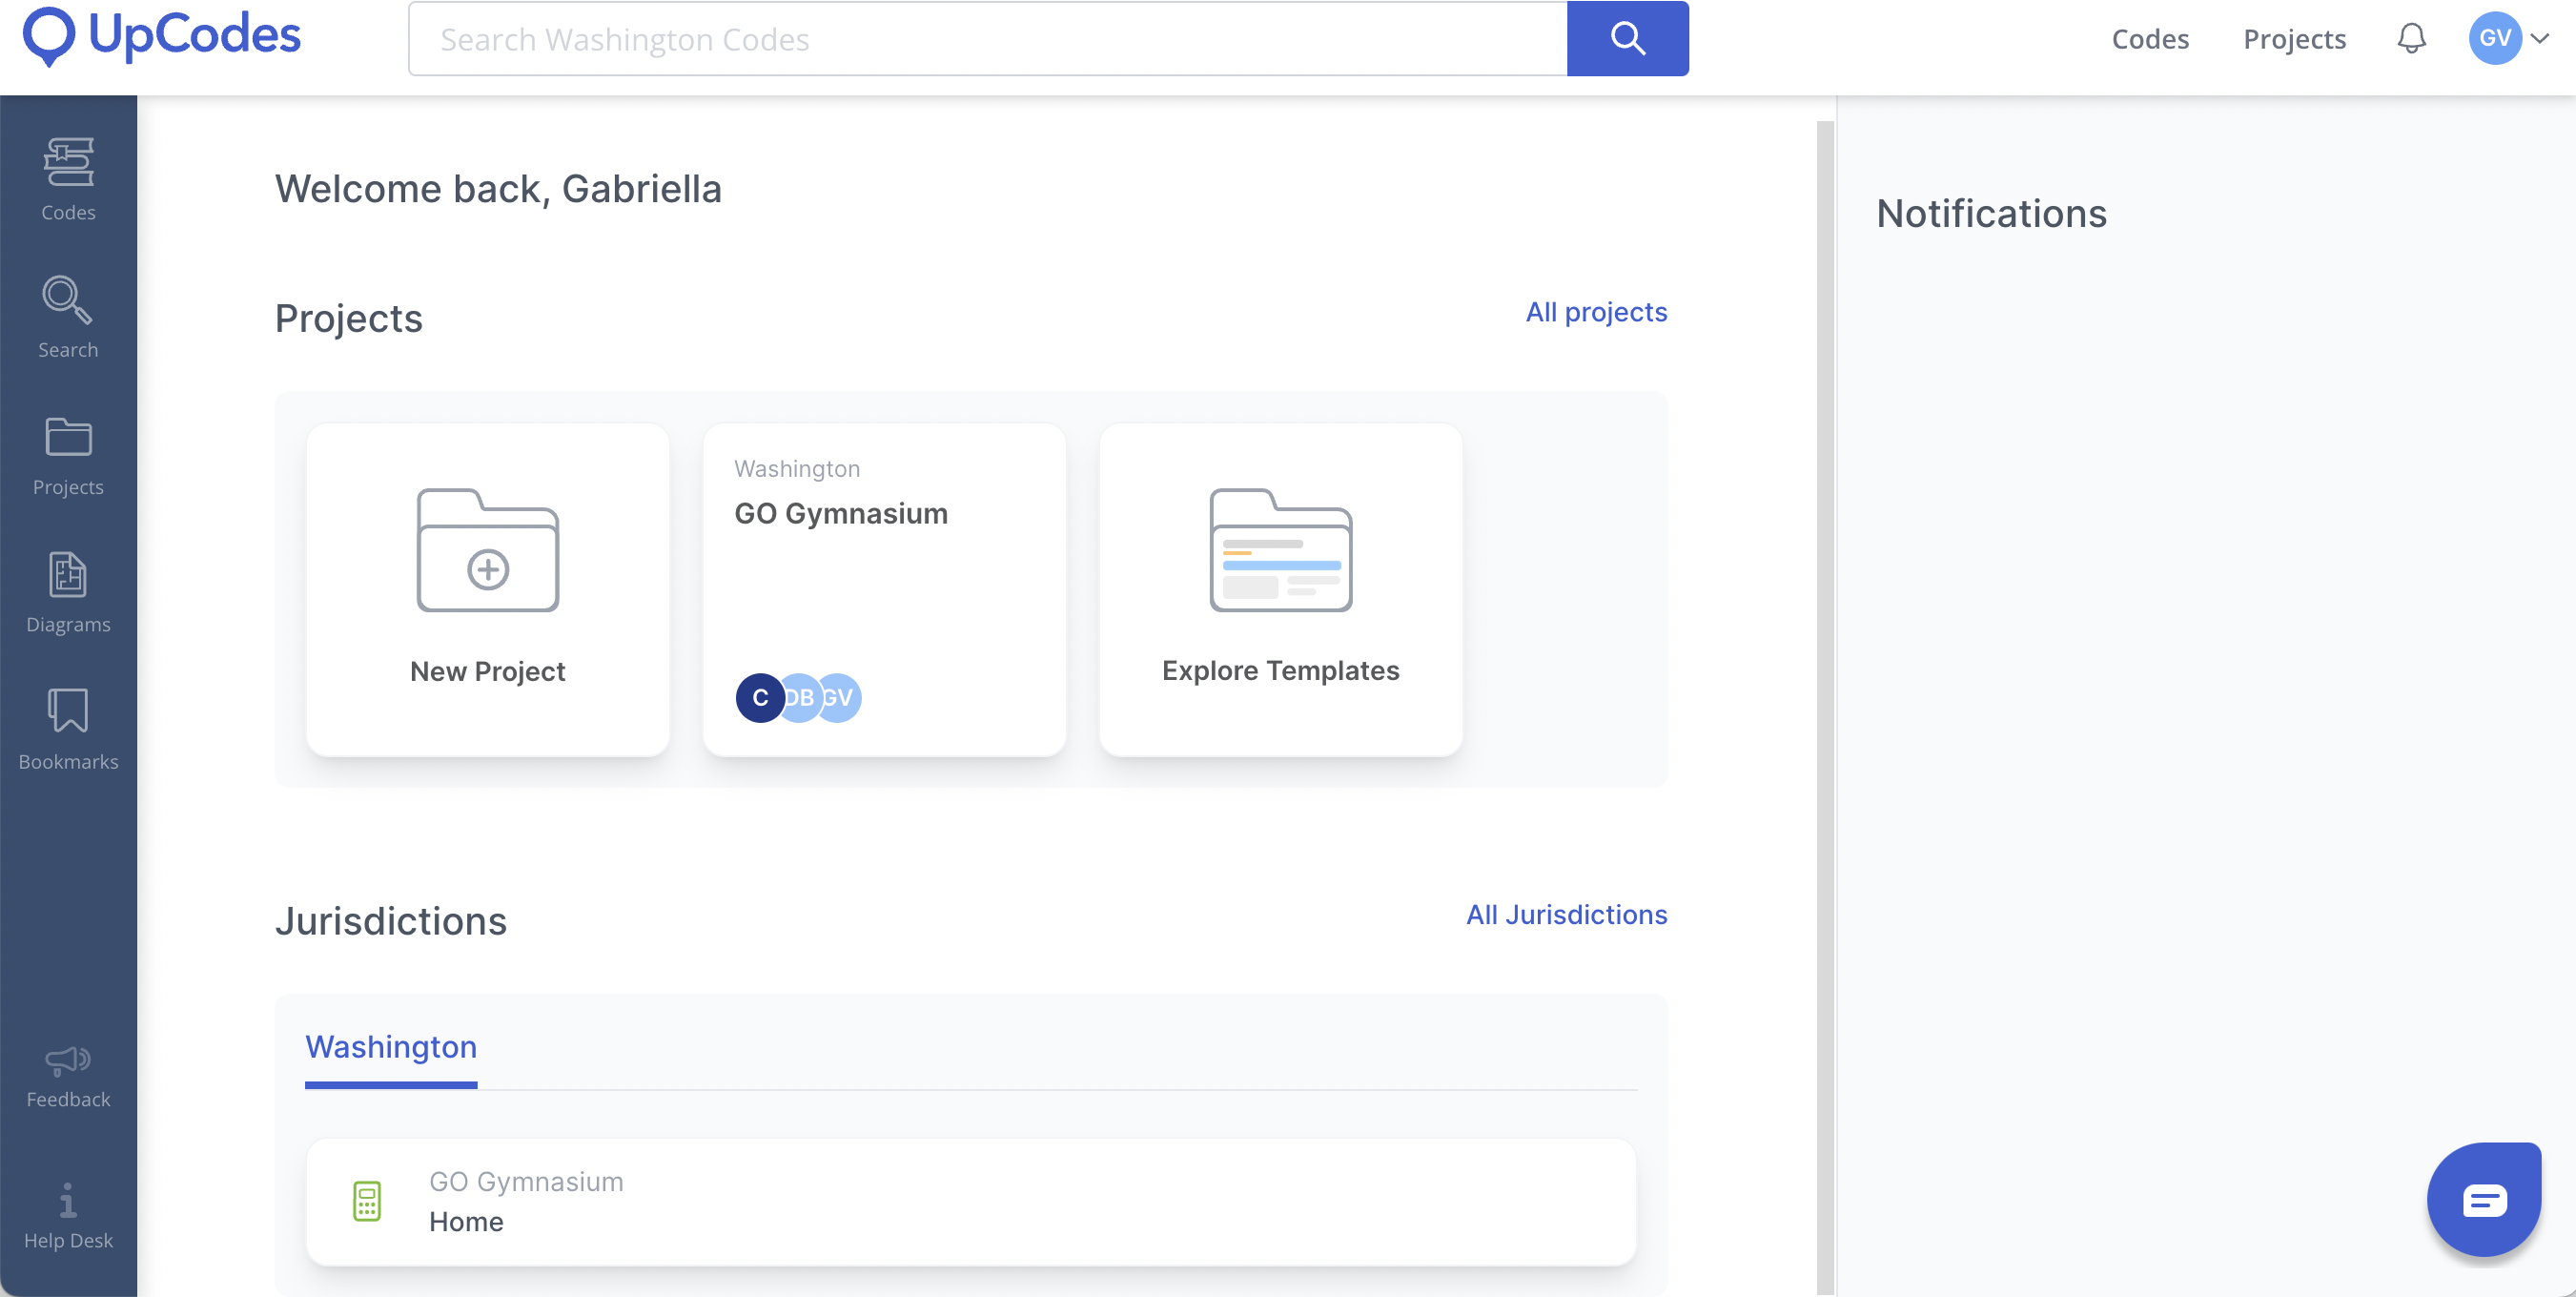Open the Codes top menu item
2576x1297 pixels.
pyautogui.click(x=2149, y=39)
